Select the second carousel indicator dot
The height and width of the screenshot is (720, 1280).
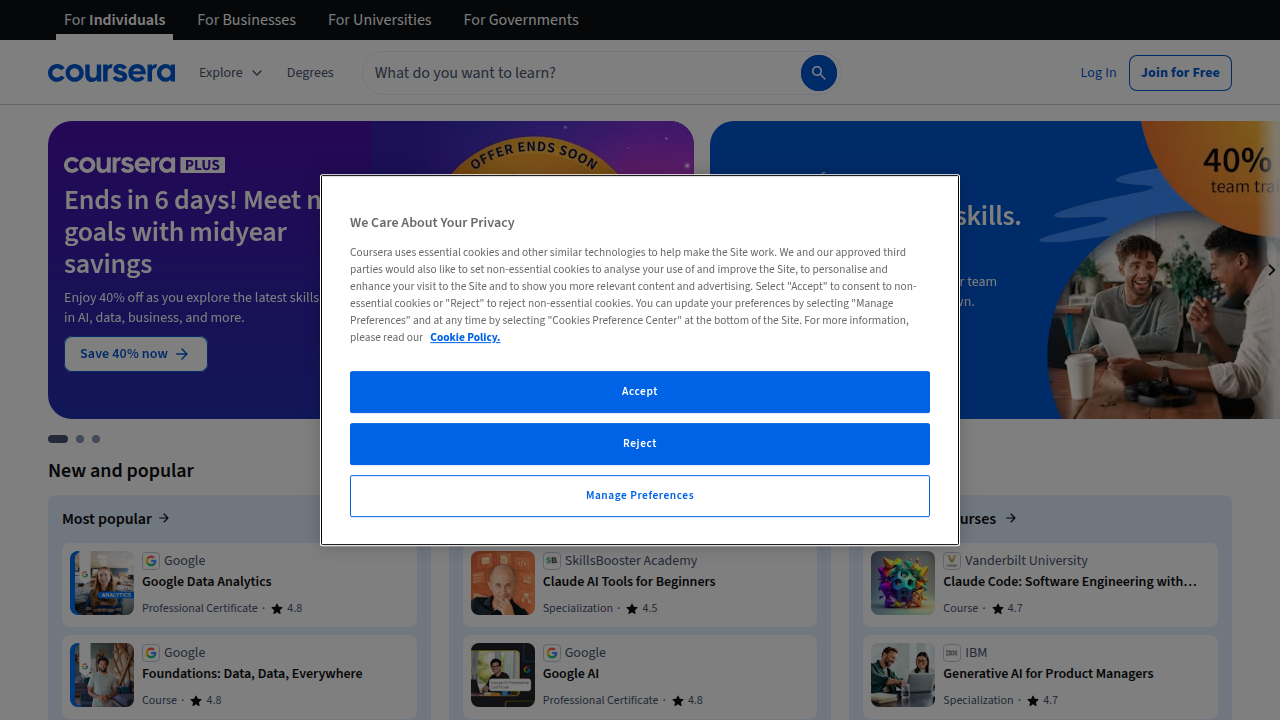(x=80, y=439)
